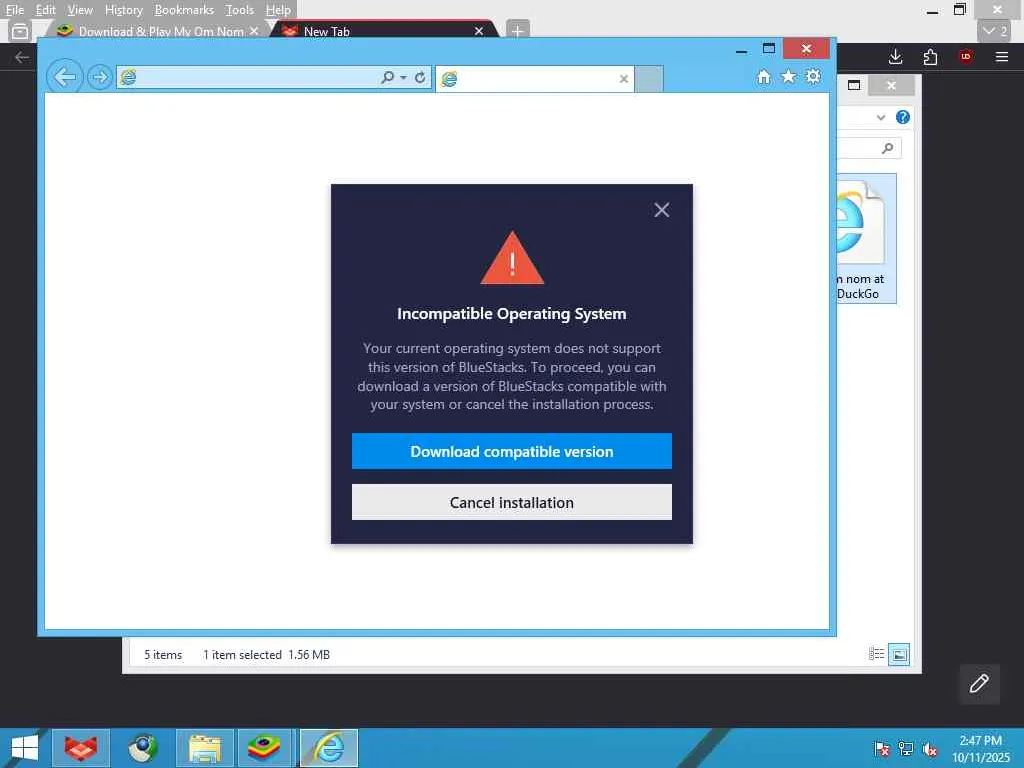
Task: Click uBlock Origin toolbar icon
Action: pyautogui.click(x=966, y=57)
